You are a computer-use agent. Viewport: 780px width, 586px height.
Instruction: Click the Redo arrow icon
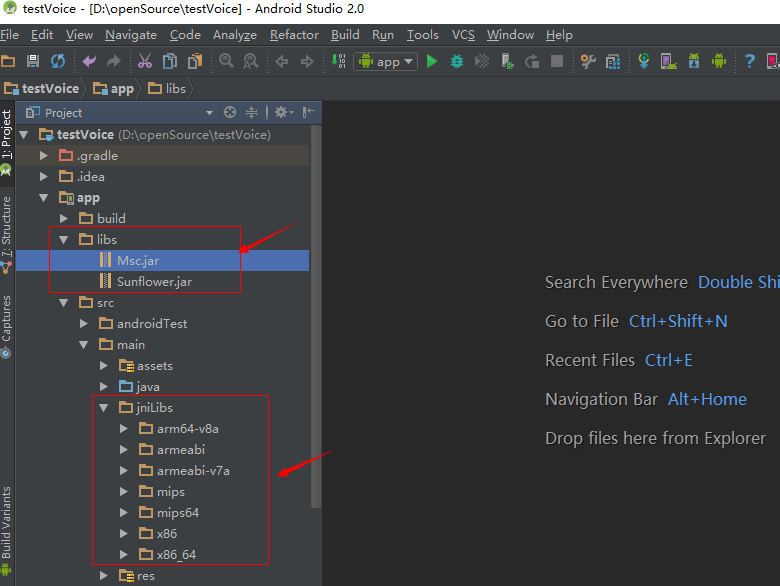114,62
